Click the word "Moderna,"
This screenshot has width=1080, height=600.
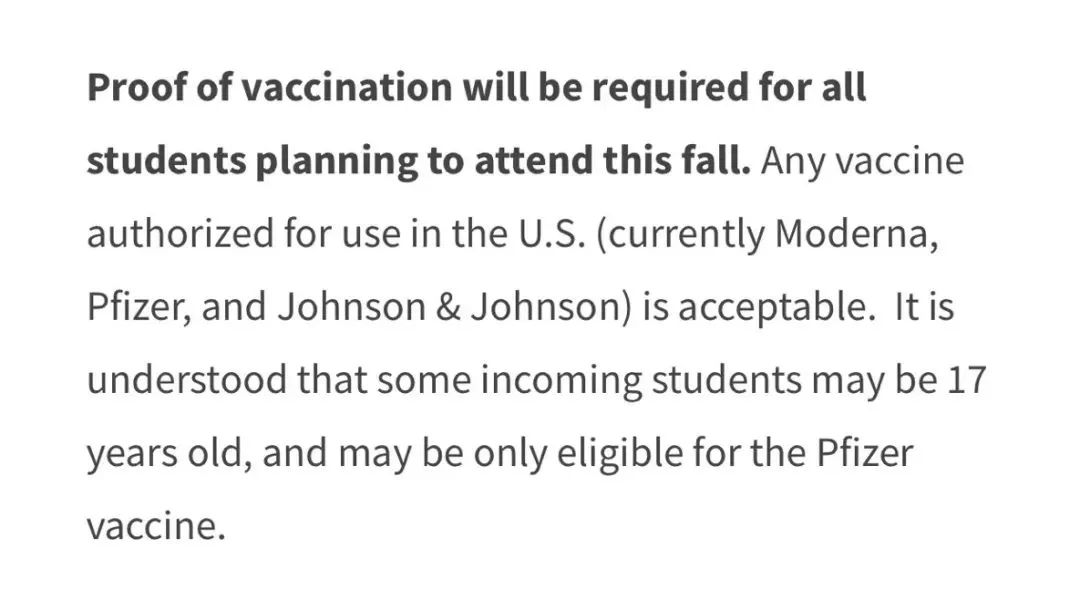[857, 235]
